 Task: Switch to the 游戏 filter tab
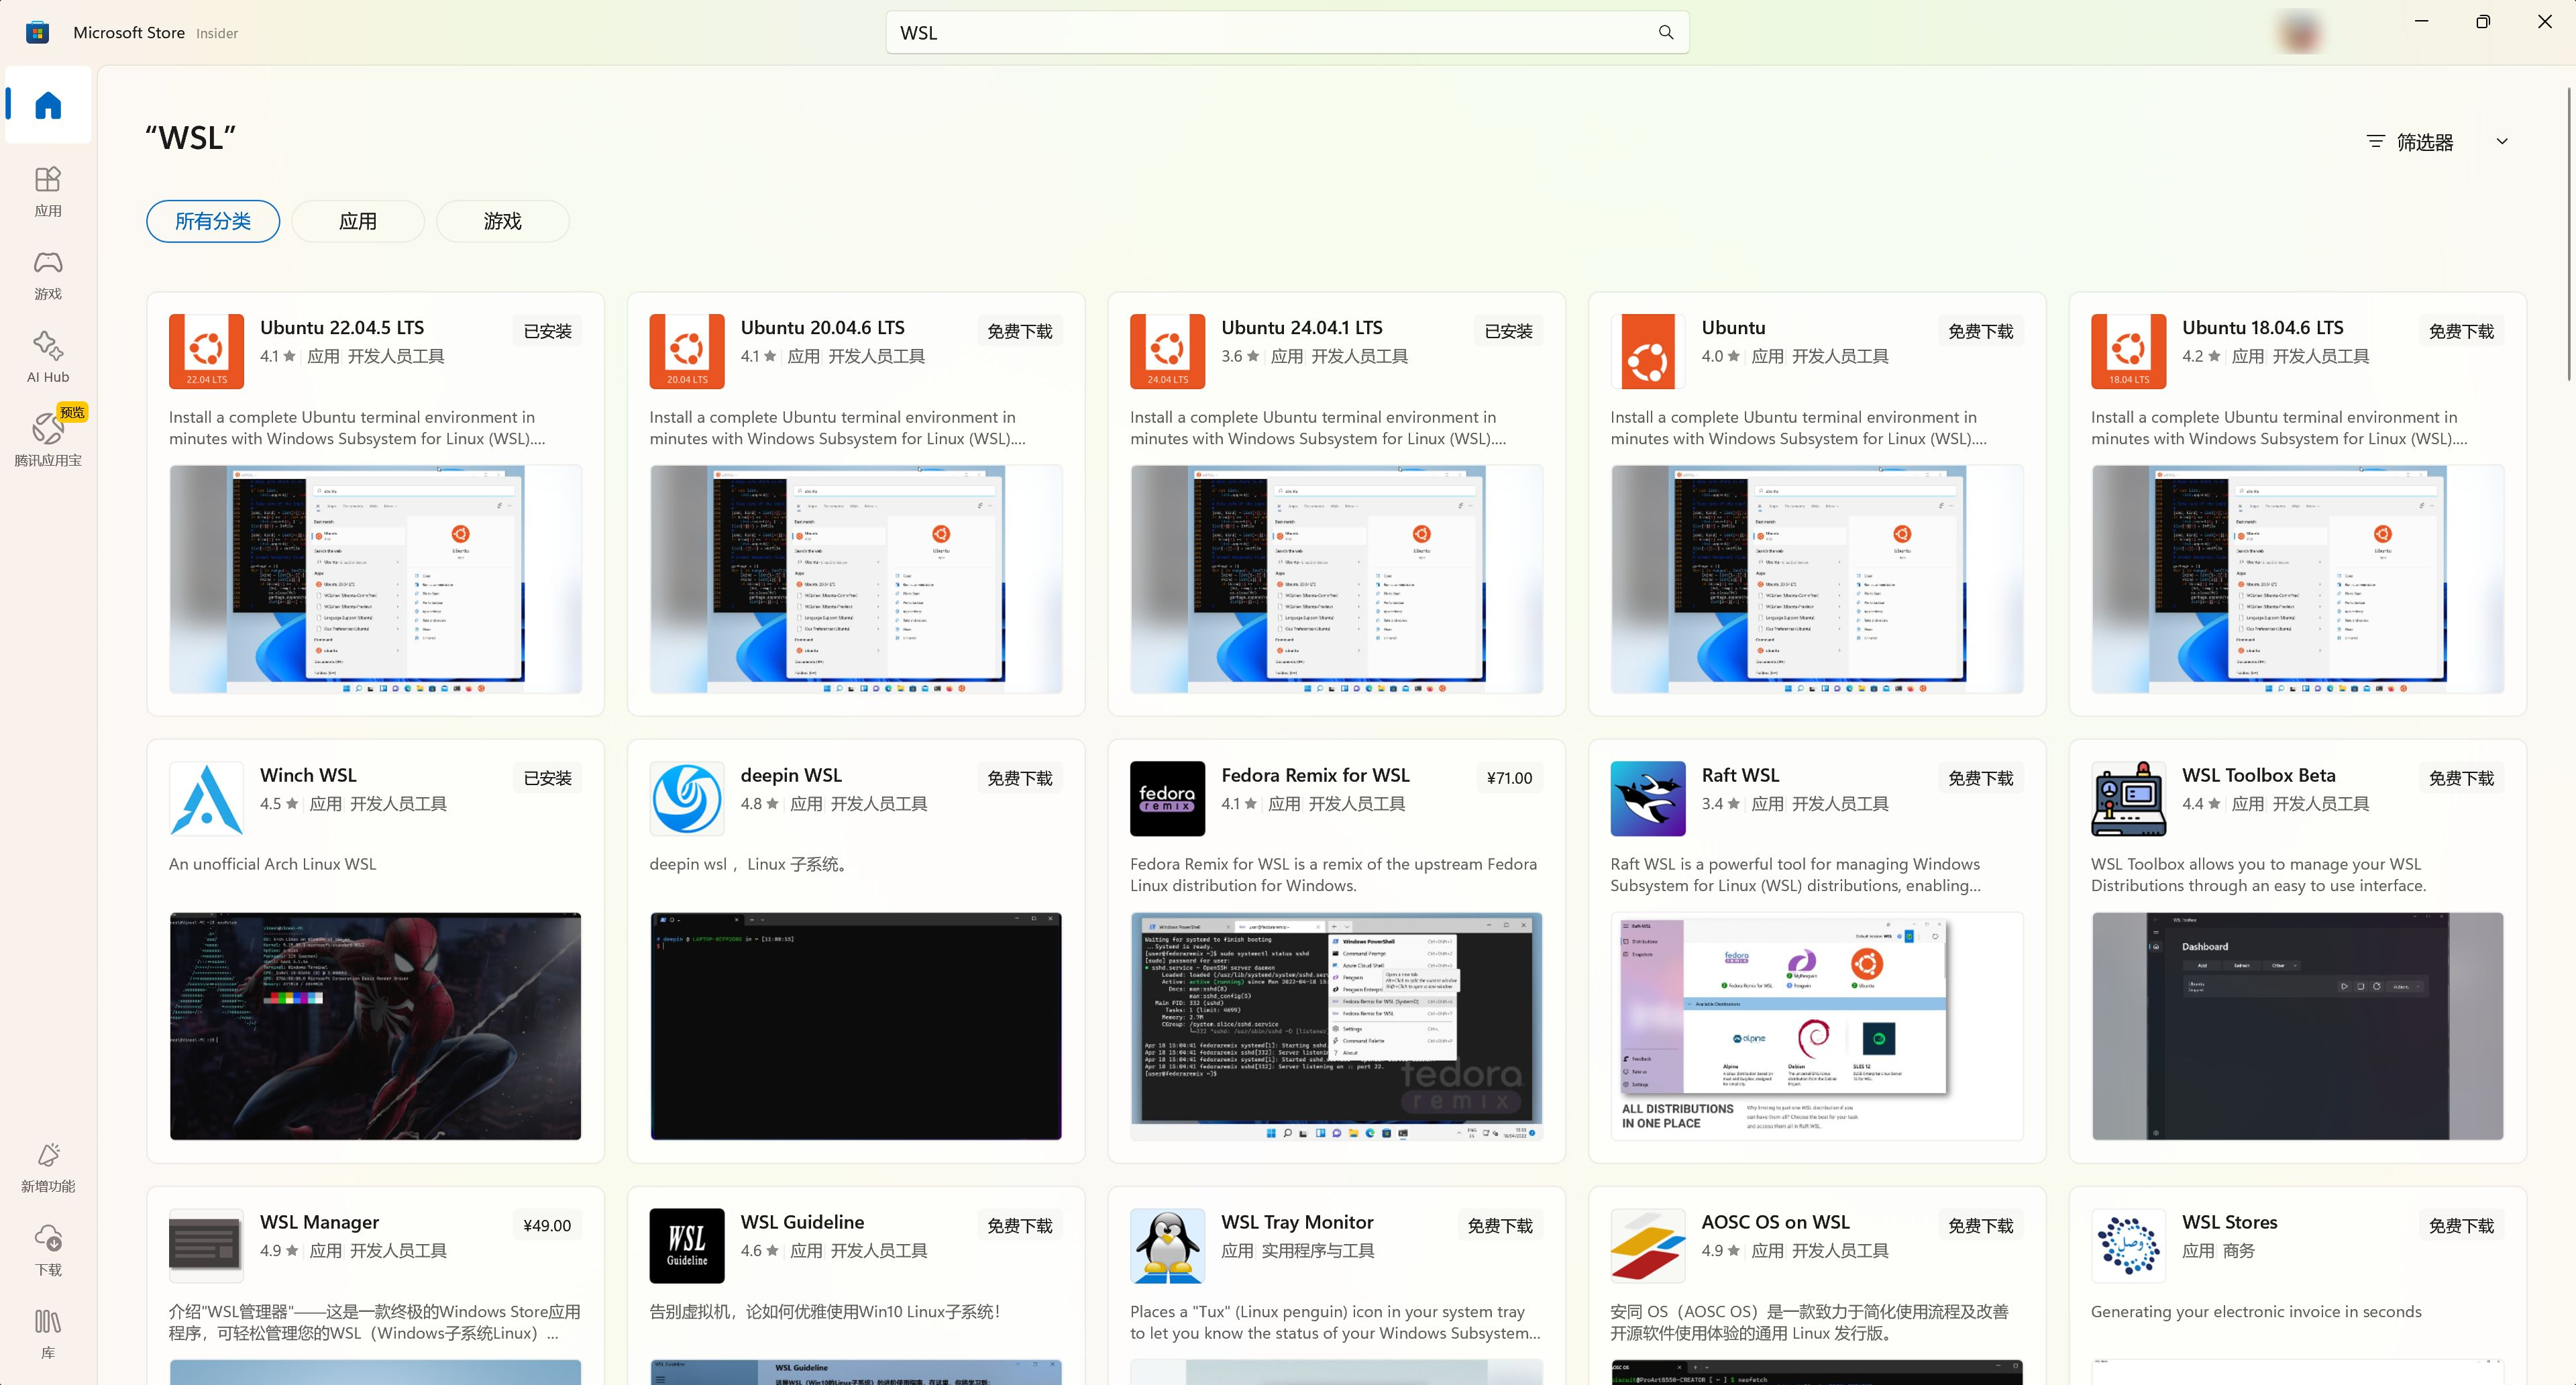coord(502,221)
